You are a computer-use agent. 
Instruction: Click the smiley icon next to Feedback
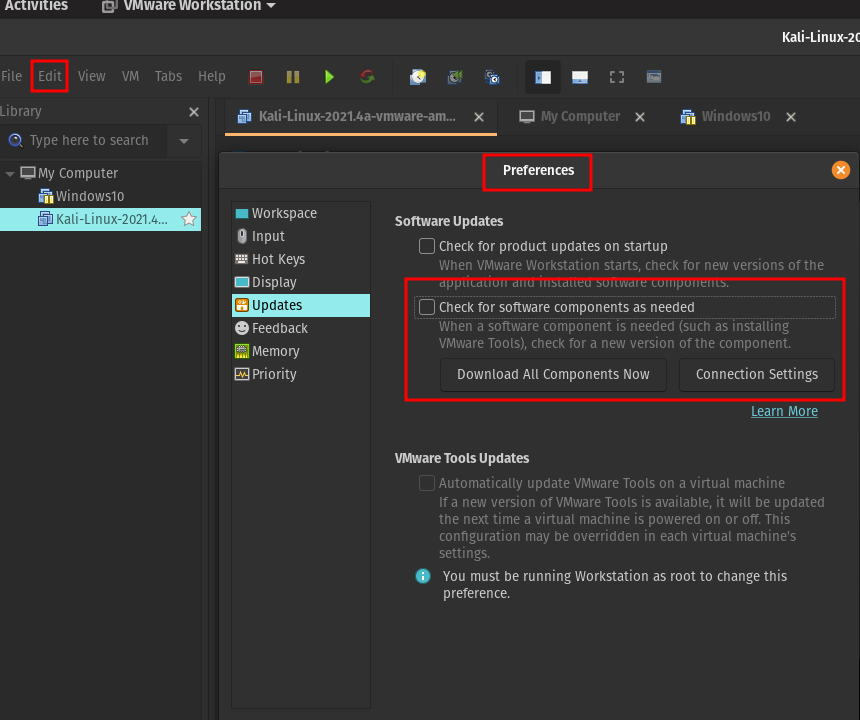point(242,328)
